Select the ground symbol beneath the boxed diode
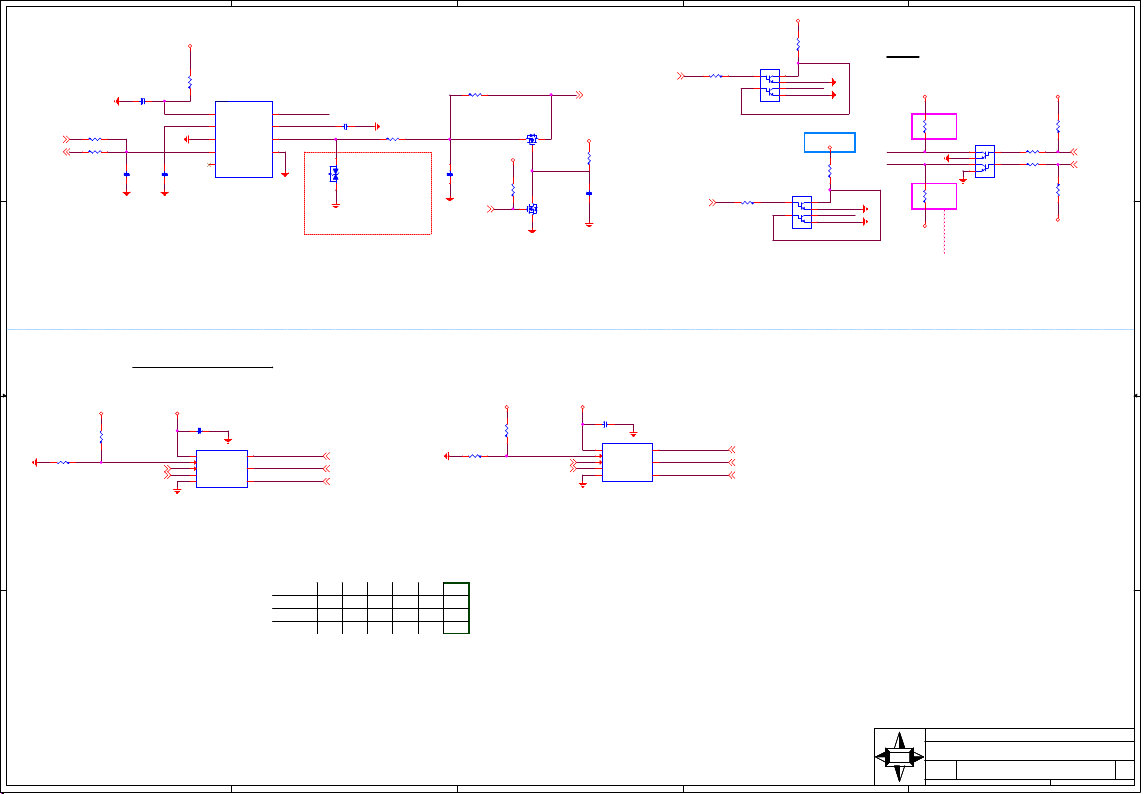 pos(335,206)
